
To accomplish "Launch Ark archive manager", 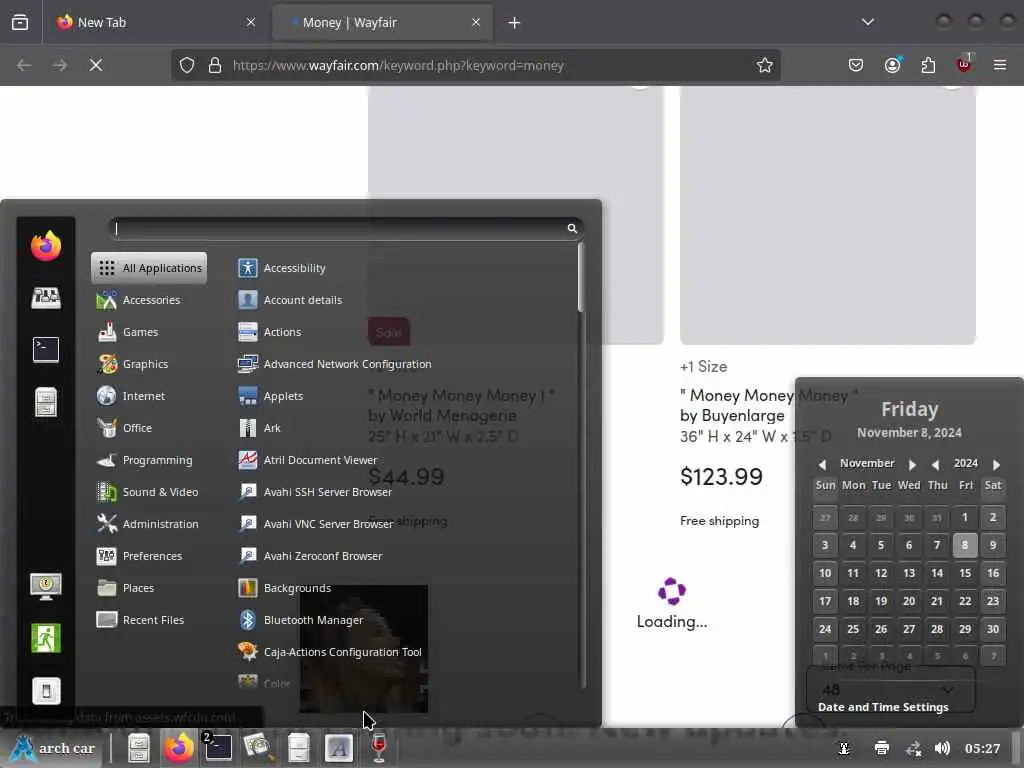I will click(x=405, y=428).
